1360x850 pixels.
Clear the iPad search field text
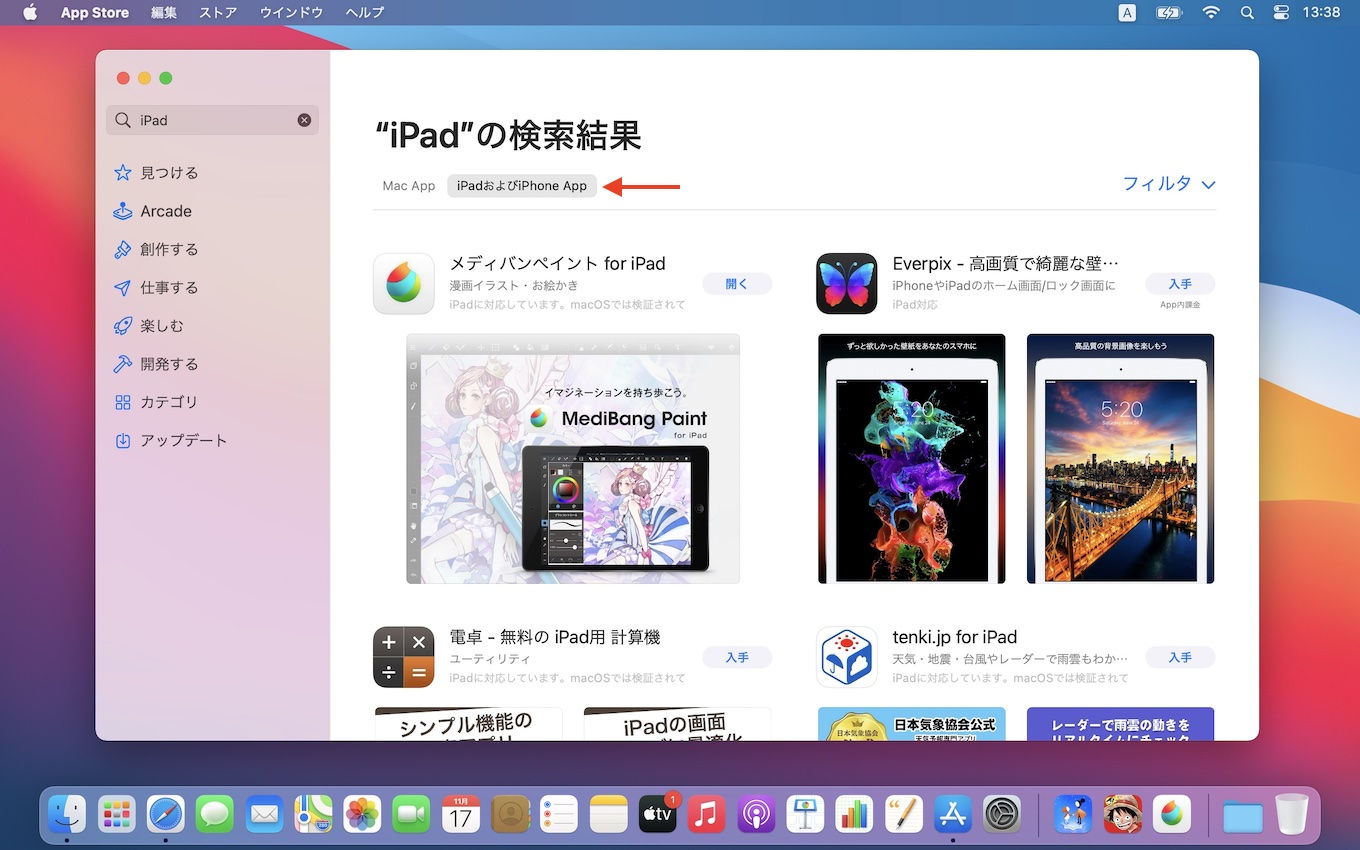[x=304, y=120]
